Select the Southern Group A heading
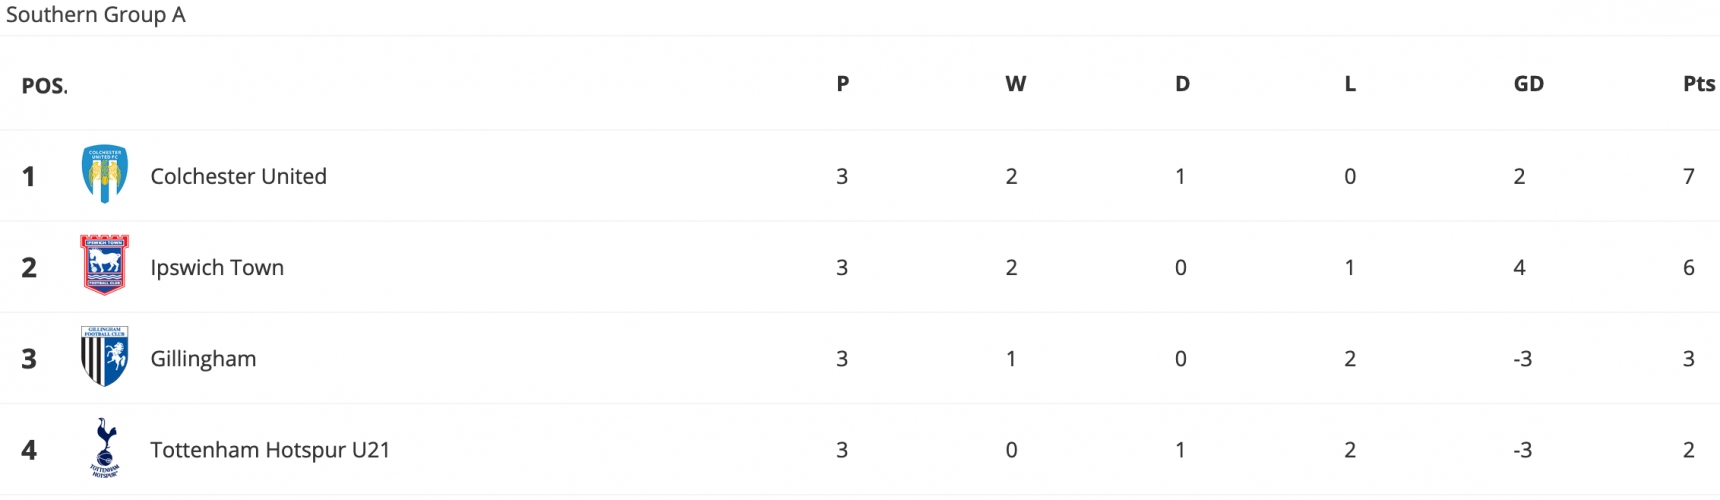 click(96, 15)
